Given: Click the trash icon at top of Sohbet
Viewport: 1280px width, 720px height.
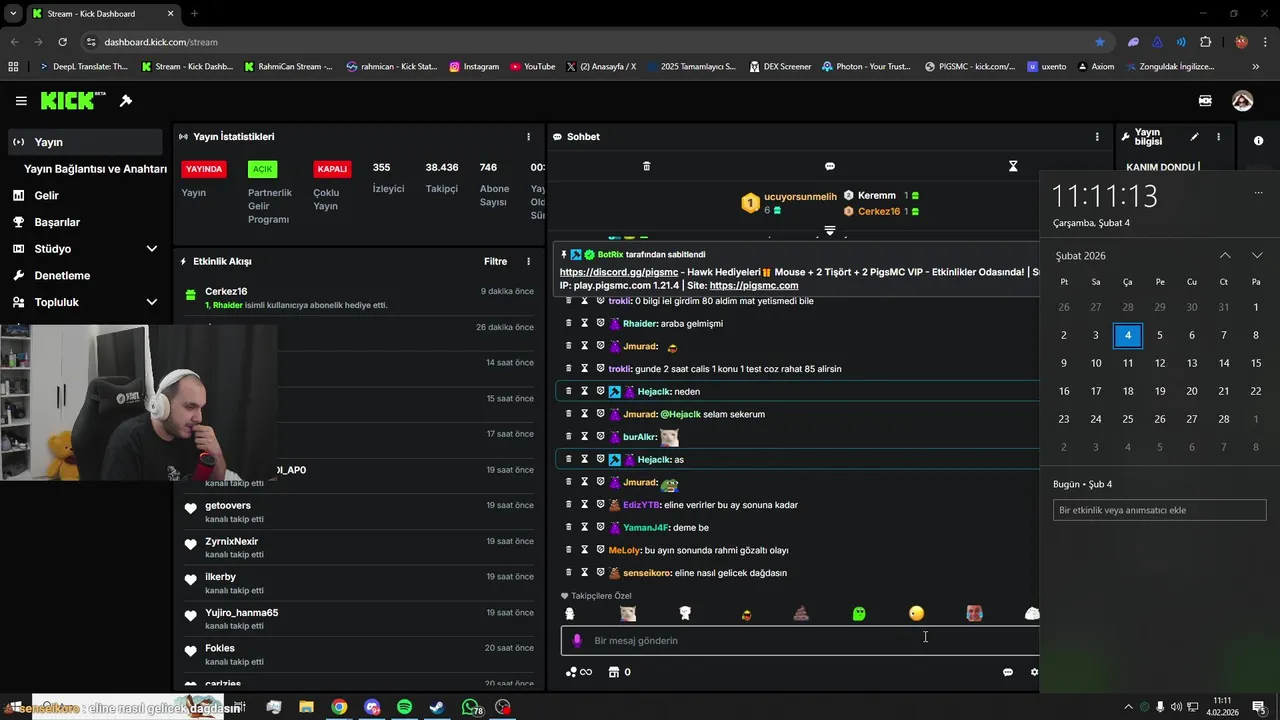Looking at the screenshot, I should (646, 166).
